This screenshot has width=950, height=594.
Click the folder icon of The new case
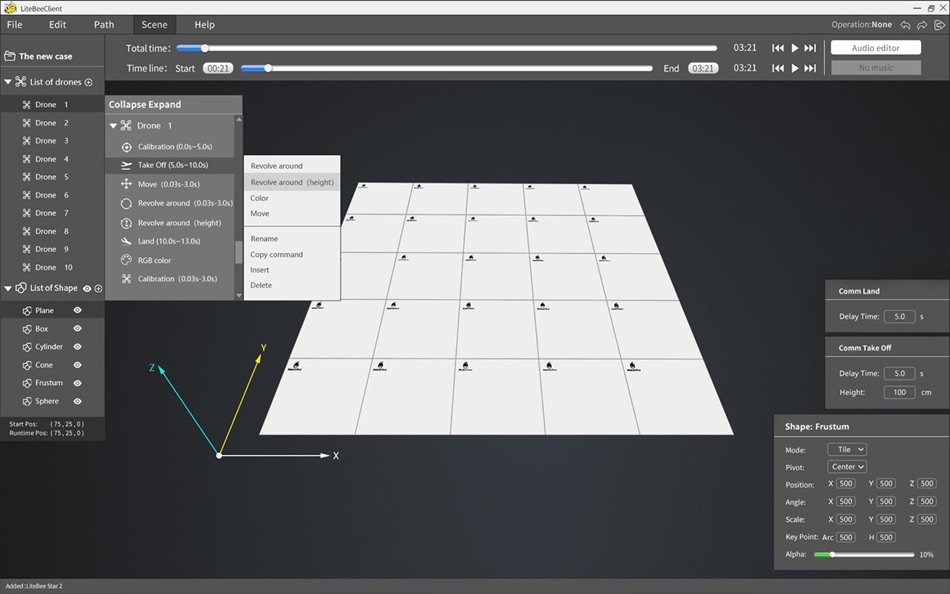(x=10, y=56)
